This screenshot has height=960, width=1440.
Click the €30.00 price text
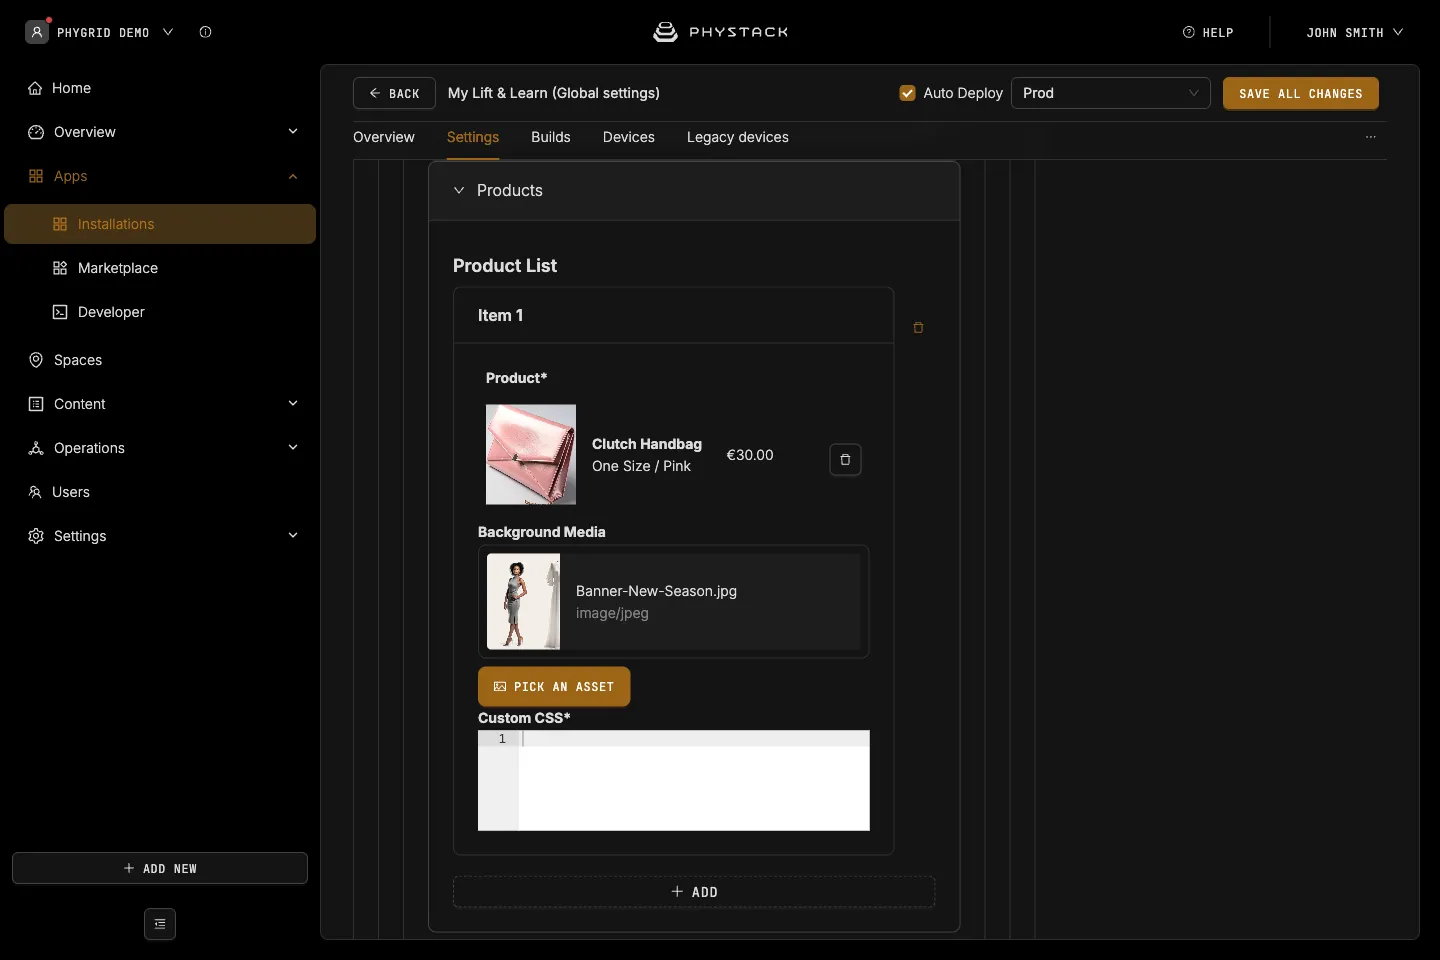(x=750, y=455)
